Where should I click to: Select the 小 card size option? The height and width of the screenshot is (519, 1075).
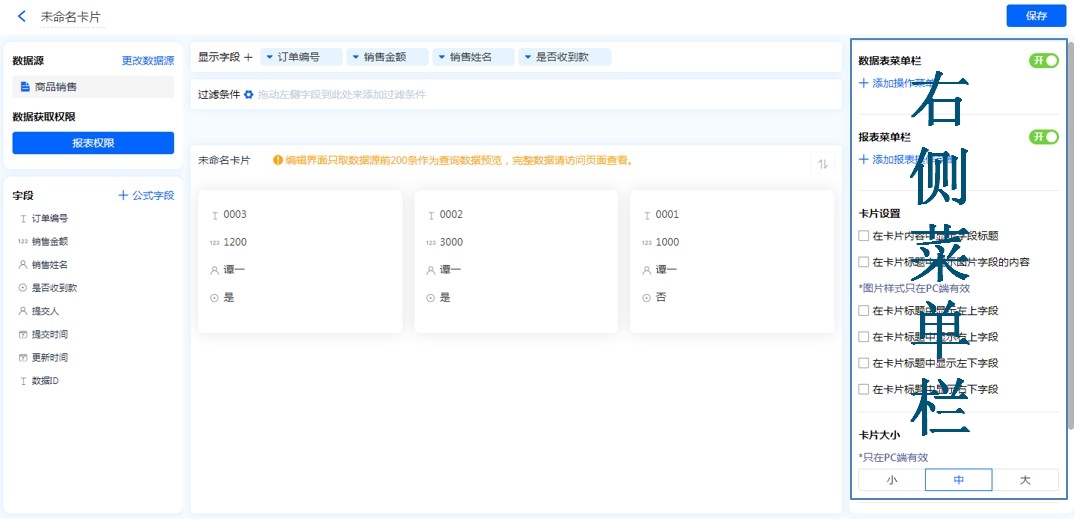click(x=891, y=480)
